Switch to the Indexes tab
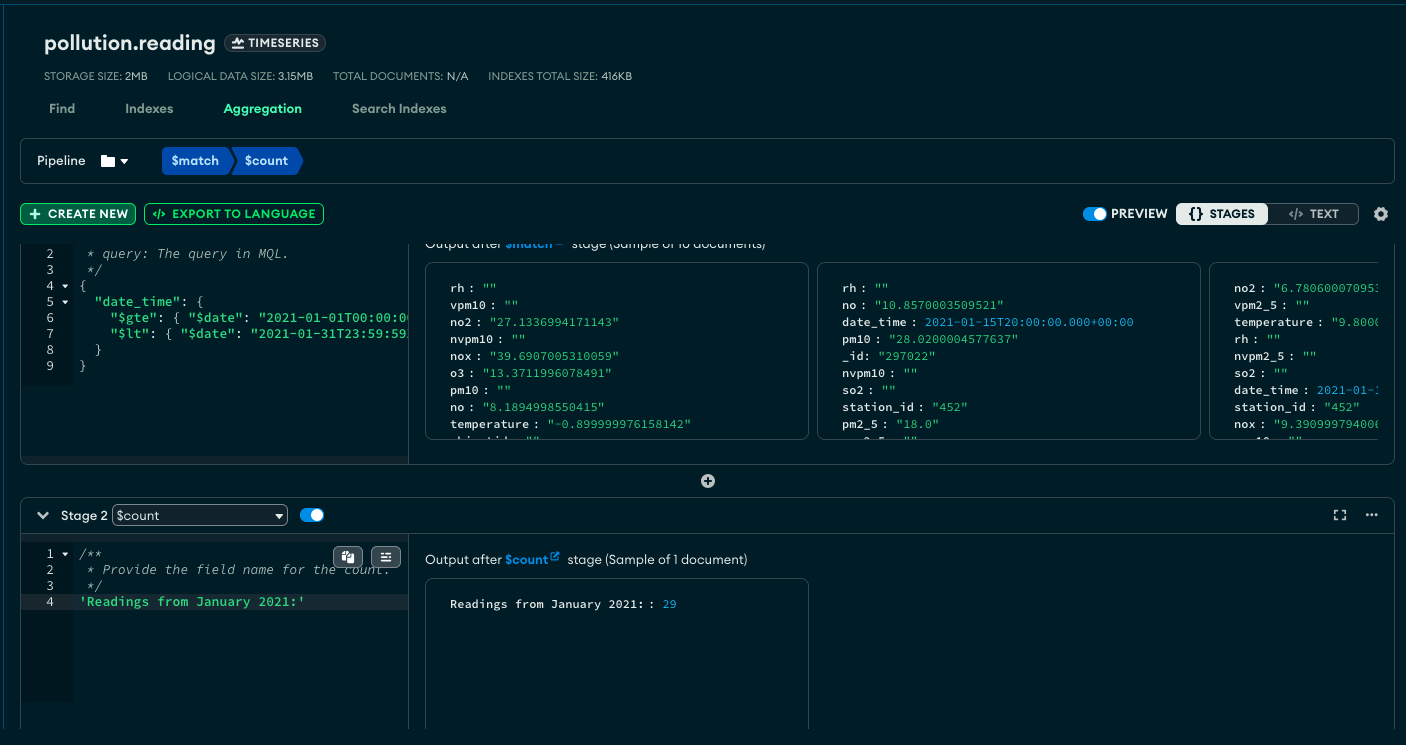The width and height of the screenshot is (1406, 745). click(149, 109)
